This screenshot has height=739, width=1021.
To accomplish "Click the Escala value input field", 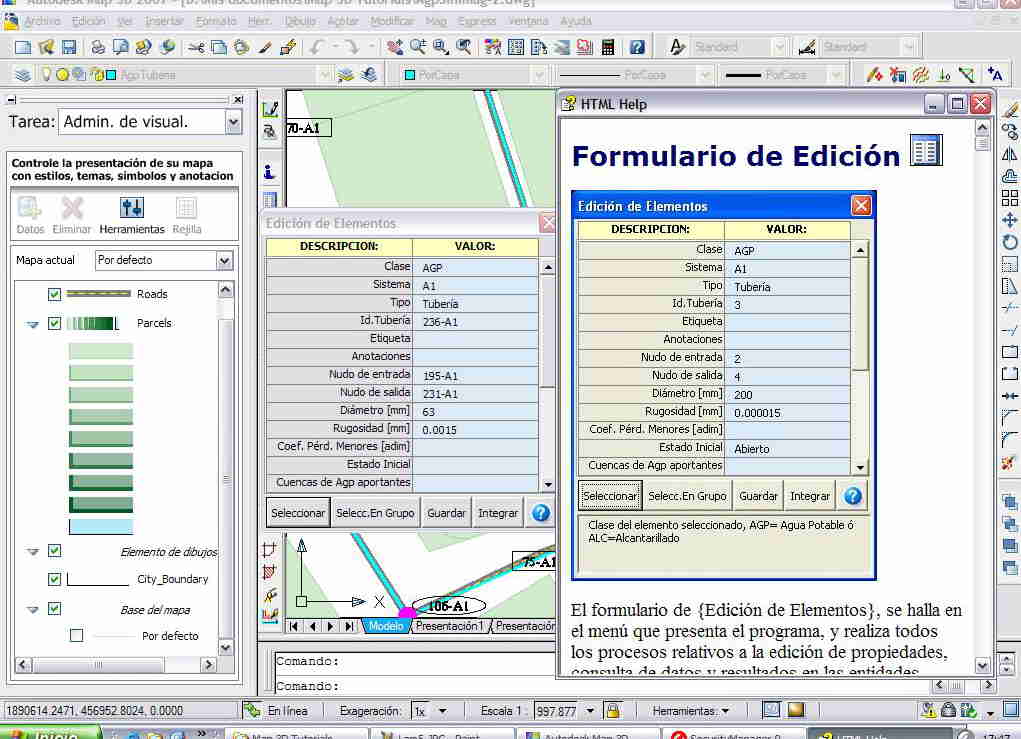I will tap(555, 711).
